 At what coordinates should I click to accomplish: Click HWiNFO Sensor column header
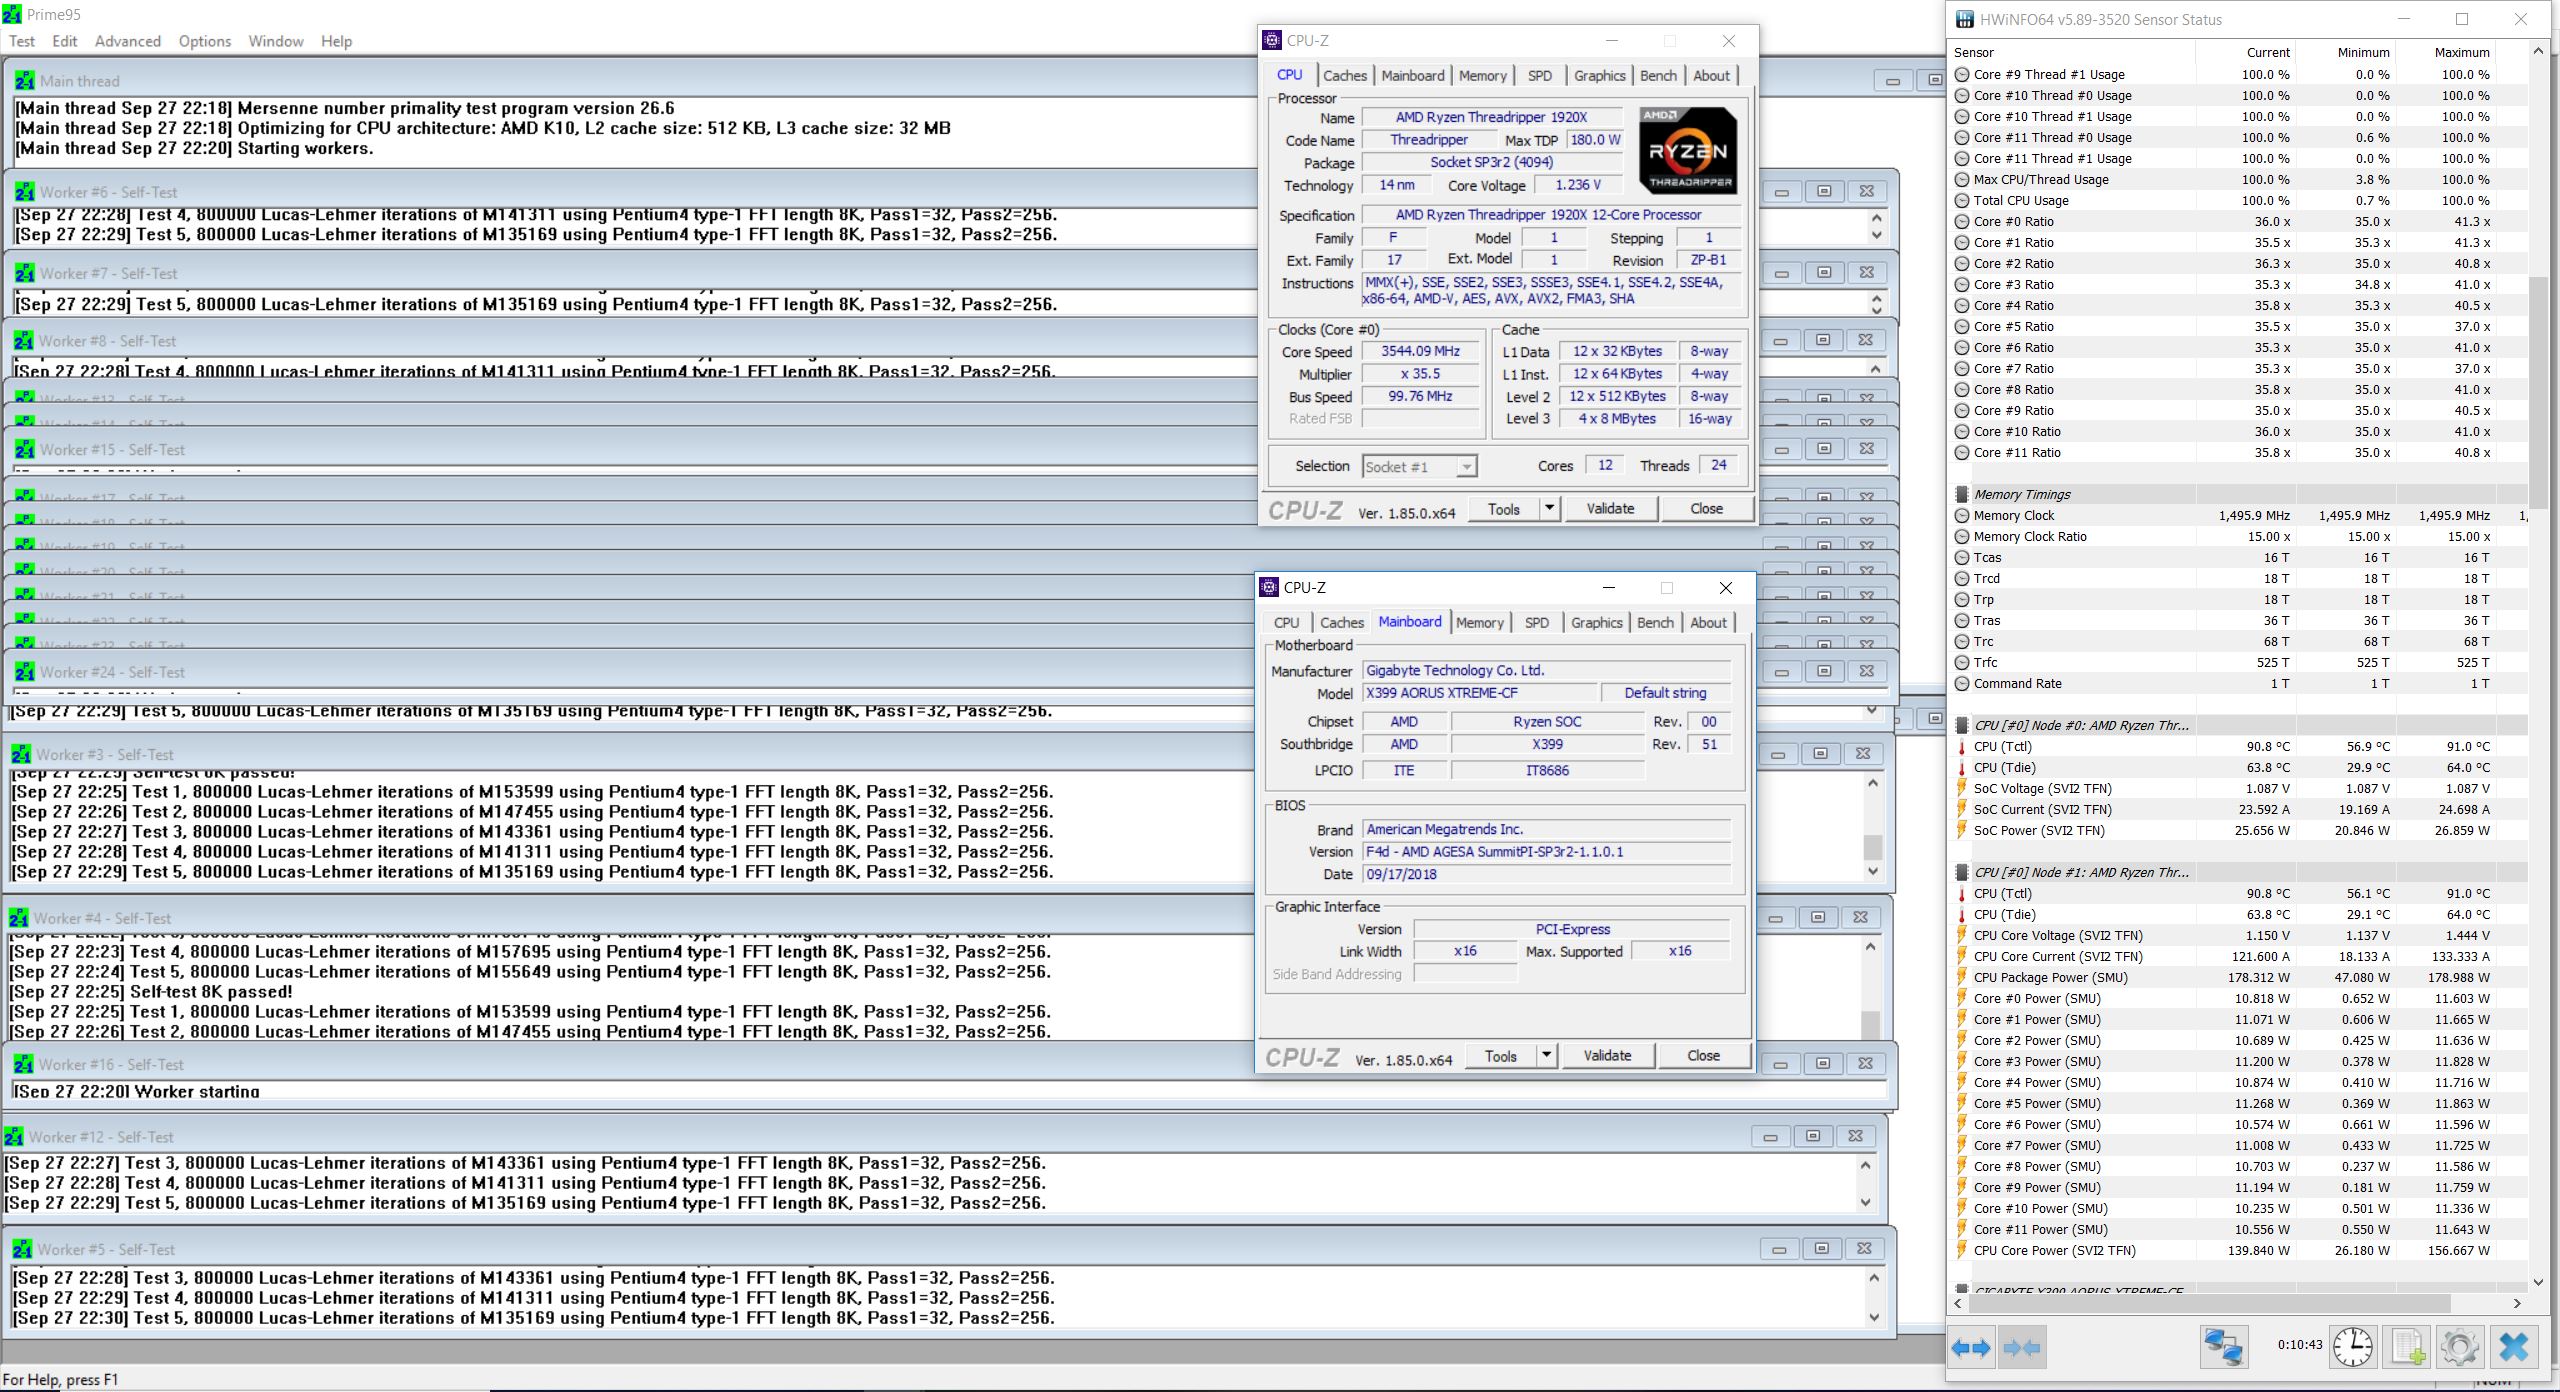pos(2073,52)
